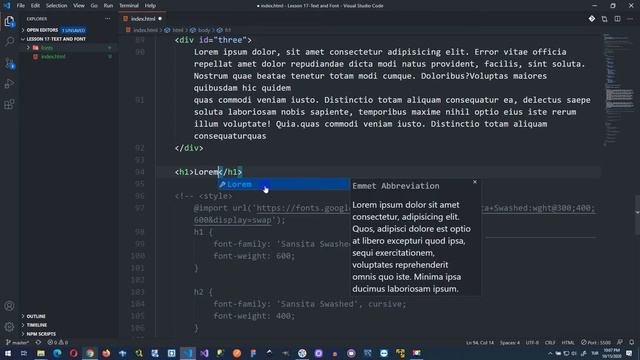Image resolution: width=640 pixels, height=360 pixels.
Task: Click the Synchronize Changes status icon
Action: (x=38, y=342)
